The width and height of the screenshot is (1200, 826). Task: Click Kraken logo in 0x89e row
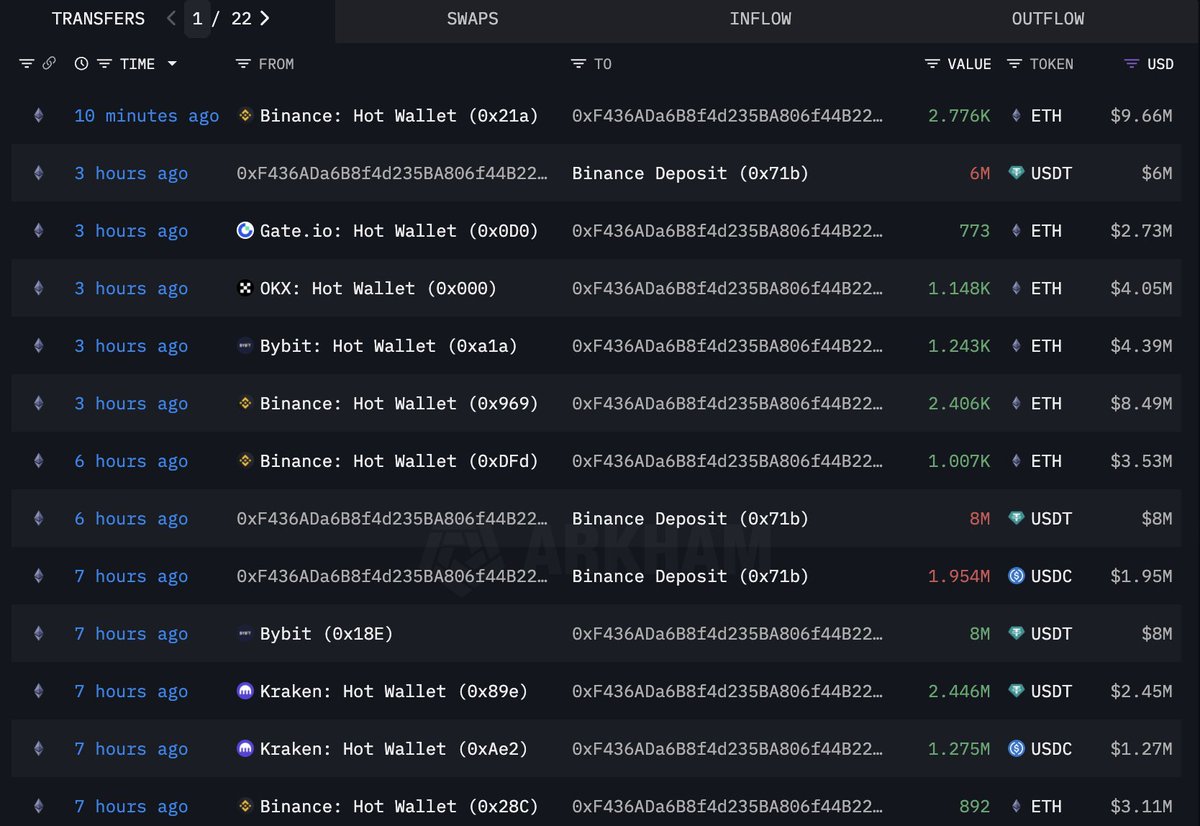(x=245, y=692)
